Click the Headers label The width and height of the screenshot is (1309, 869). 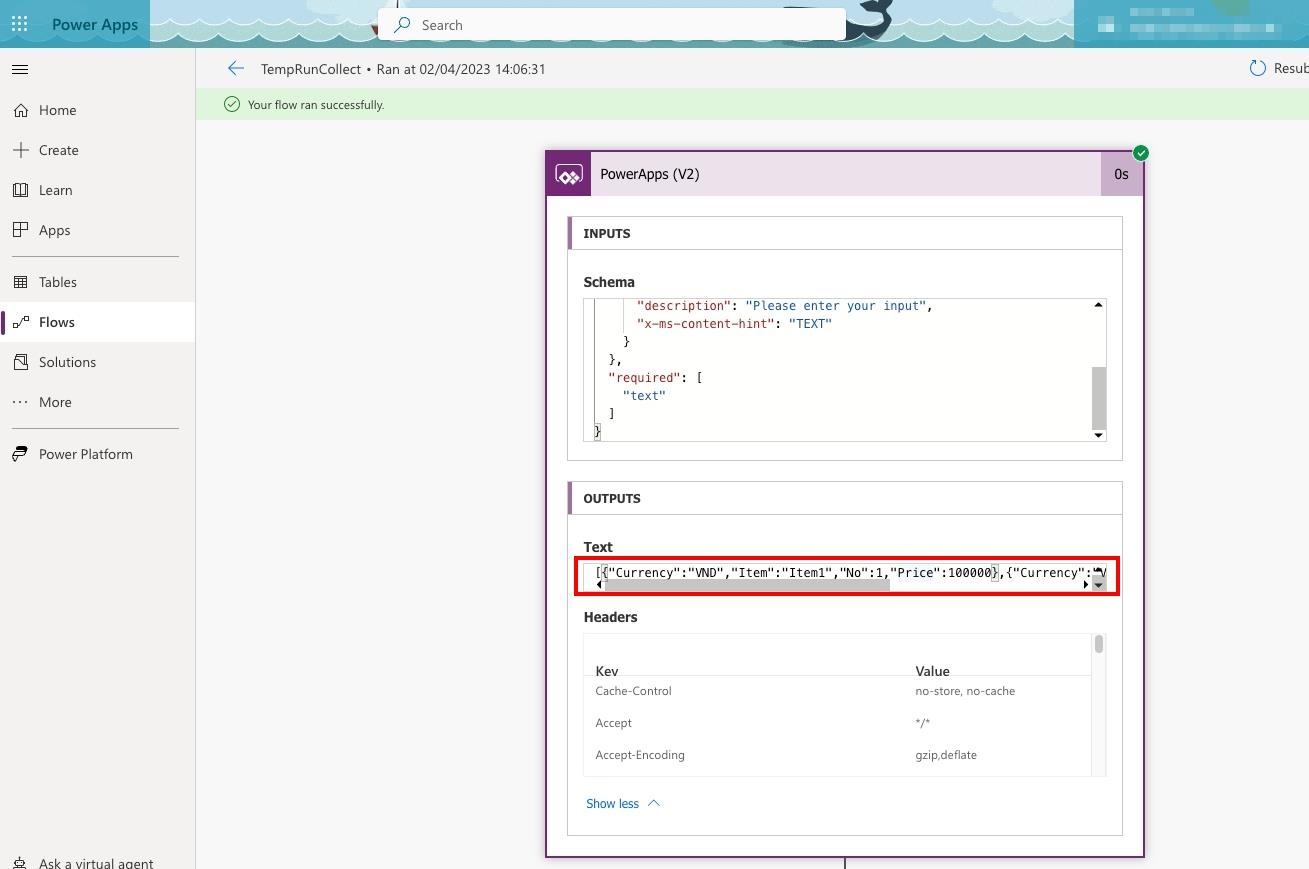tap(610, 617)
